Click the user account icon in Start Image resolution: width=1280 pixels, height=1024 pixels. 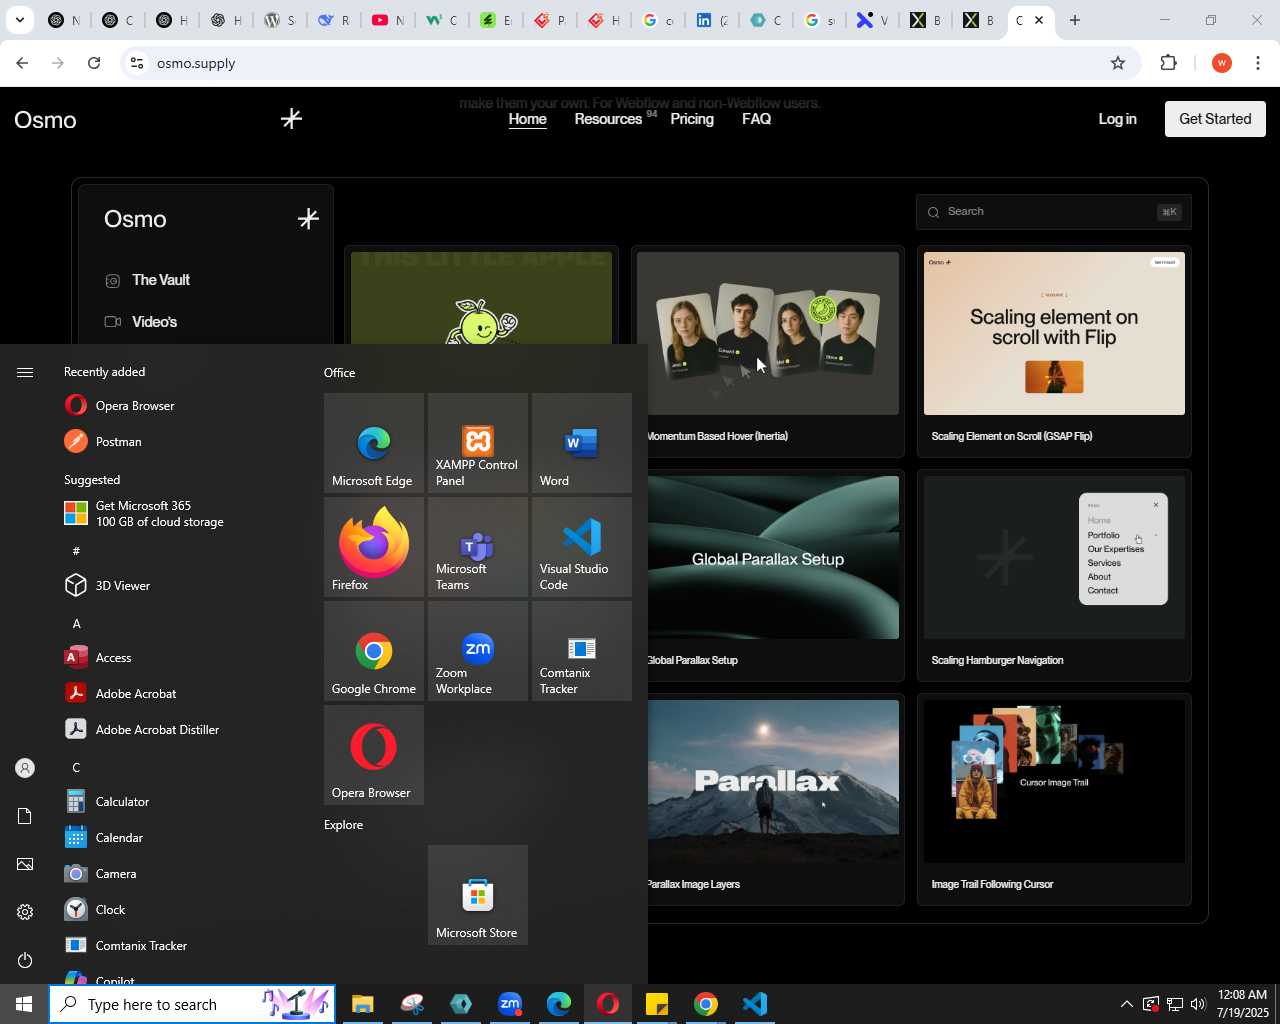click(25, 768)
